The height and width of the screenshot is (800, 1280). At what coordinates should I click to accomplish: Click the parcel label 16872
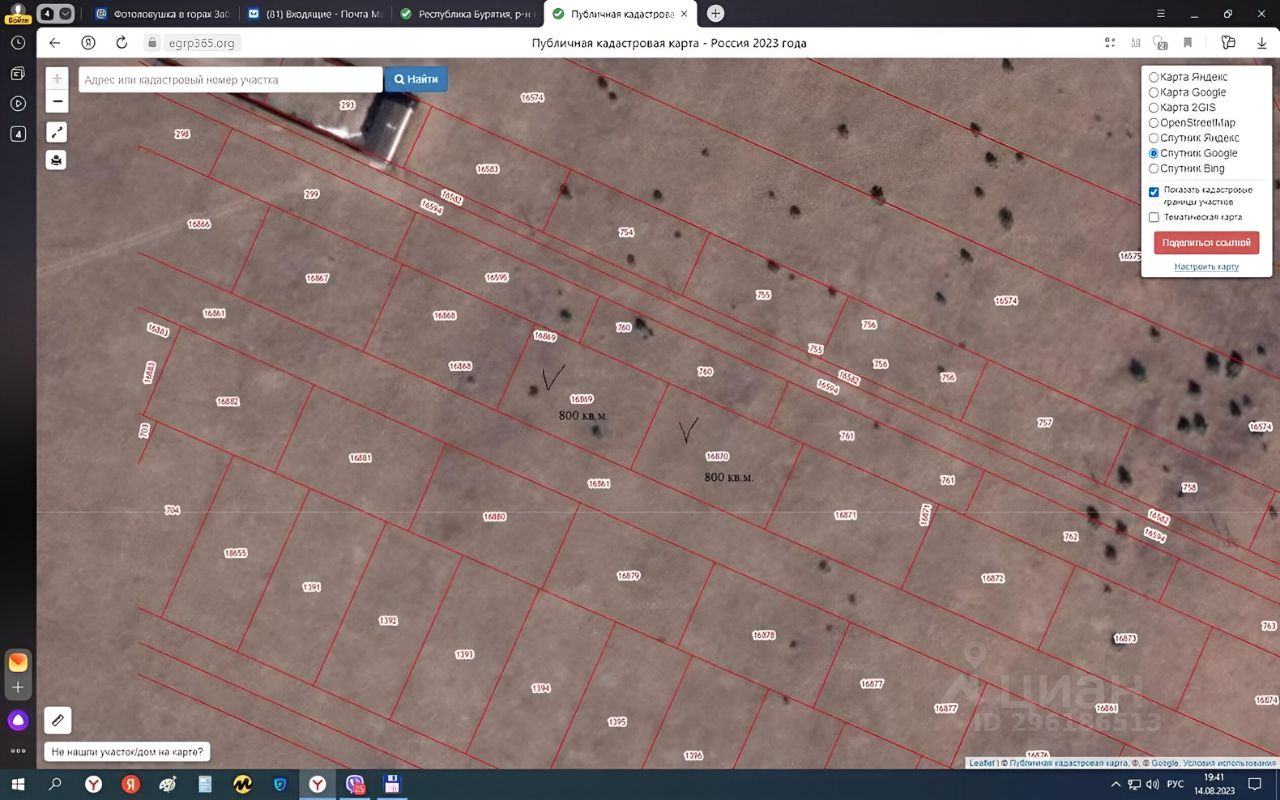(x=992, y=578)
